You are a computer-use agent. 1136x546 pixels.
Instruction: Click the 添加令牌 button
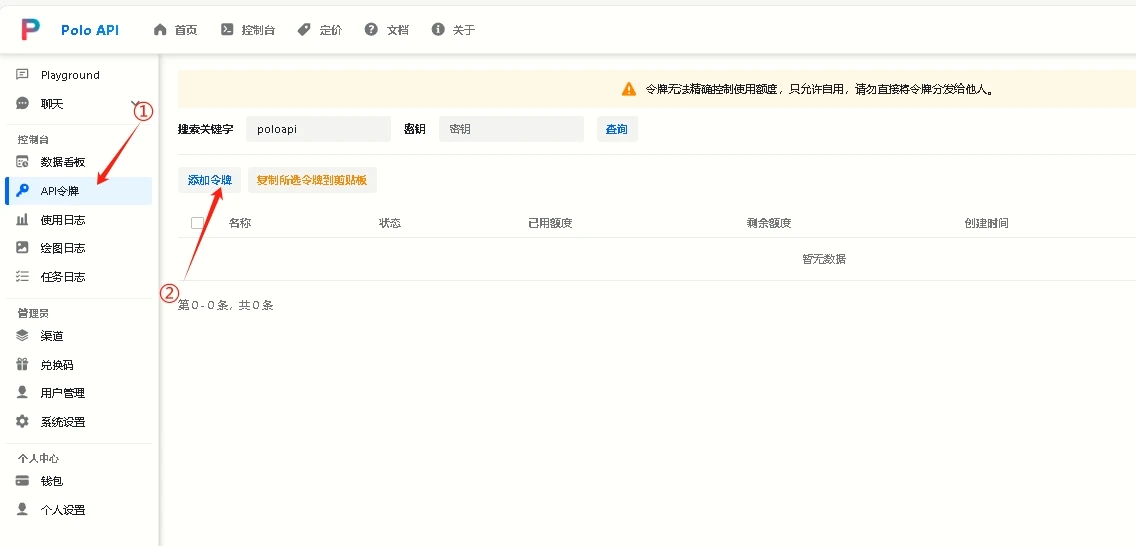(209, 180)
